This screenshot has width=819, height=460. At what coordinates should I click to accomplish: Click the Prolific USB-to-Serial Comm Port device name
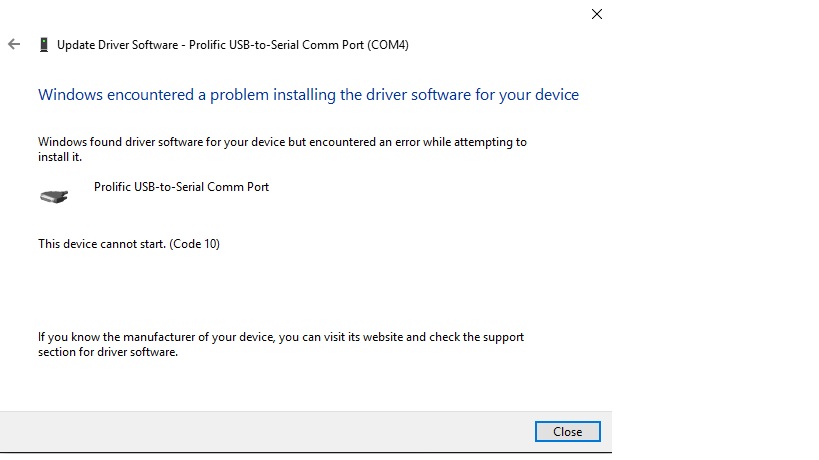(181, 187)
